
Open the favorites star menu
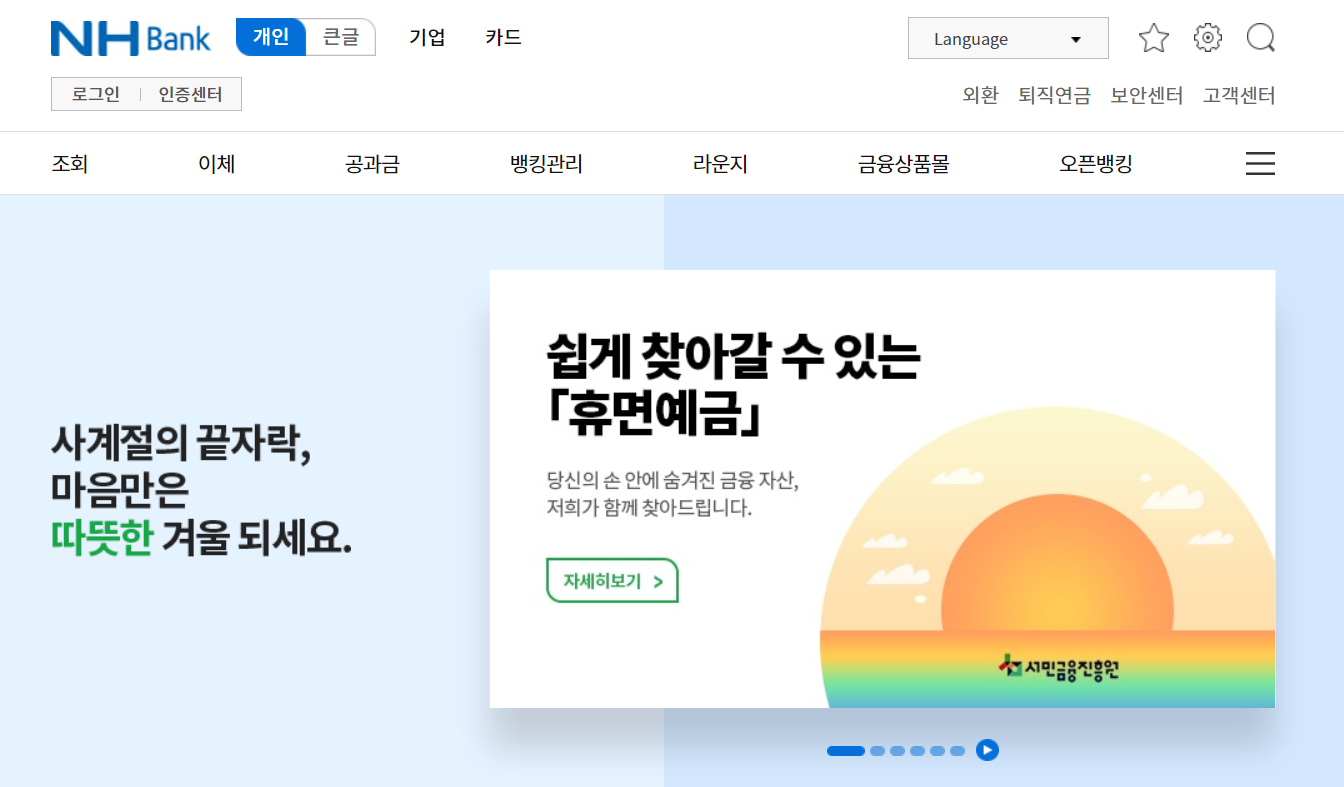1152,37
